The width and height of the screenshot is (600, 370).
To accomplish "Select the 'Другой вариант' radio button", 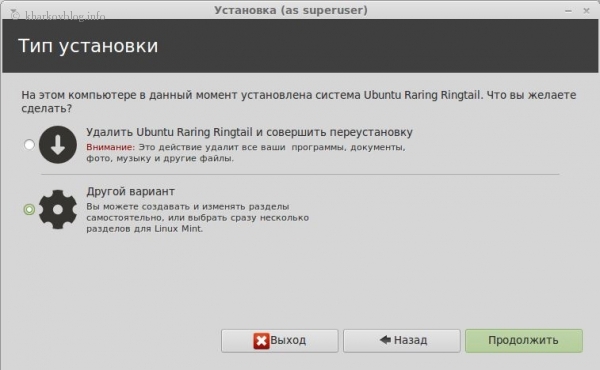I will pyautogui.click(x=29, y=209).
